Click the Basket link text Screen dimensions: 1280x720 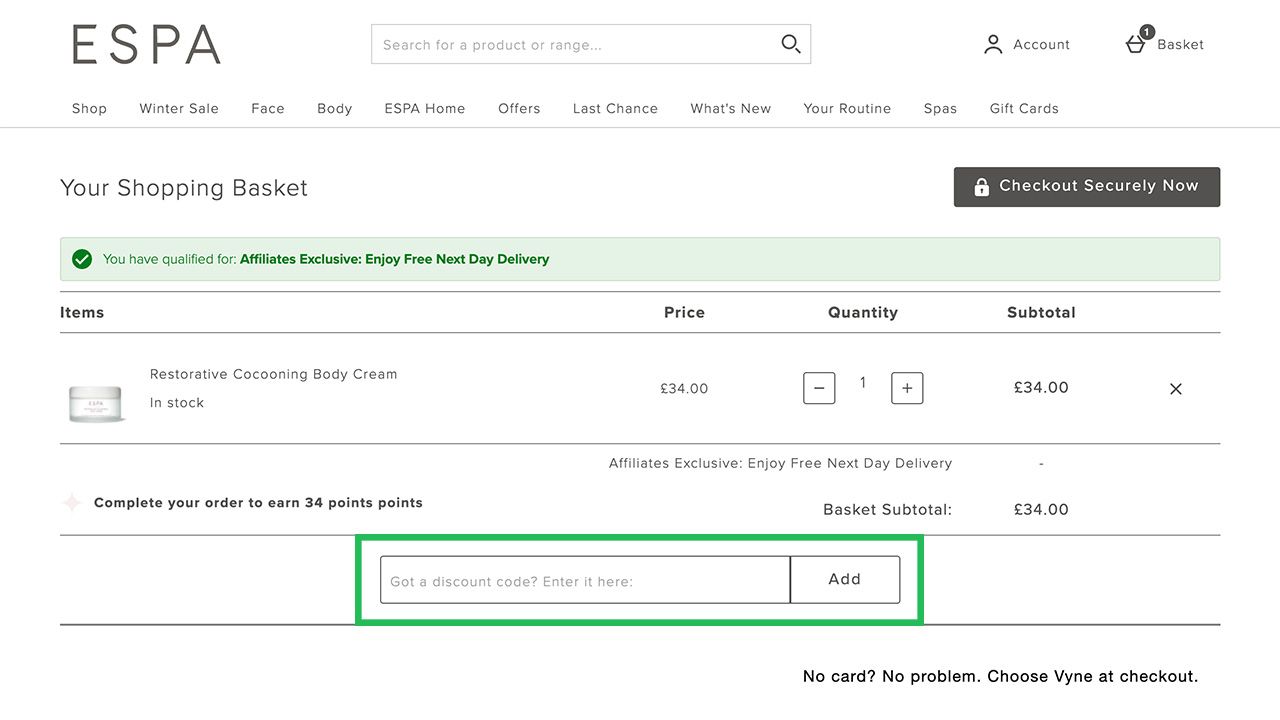tap(1180, 45)
